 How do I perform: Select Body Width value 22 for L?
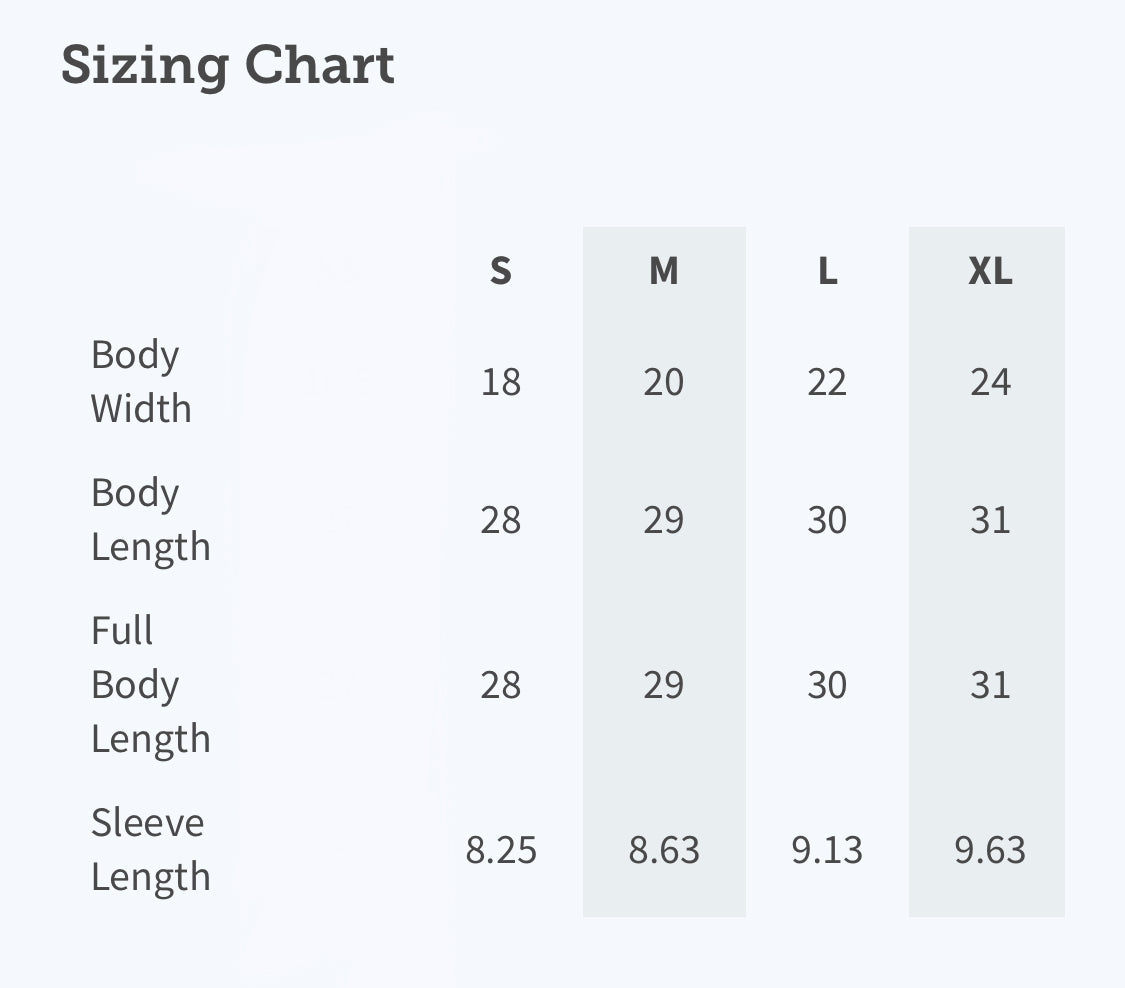[827, 382]
